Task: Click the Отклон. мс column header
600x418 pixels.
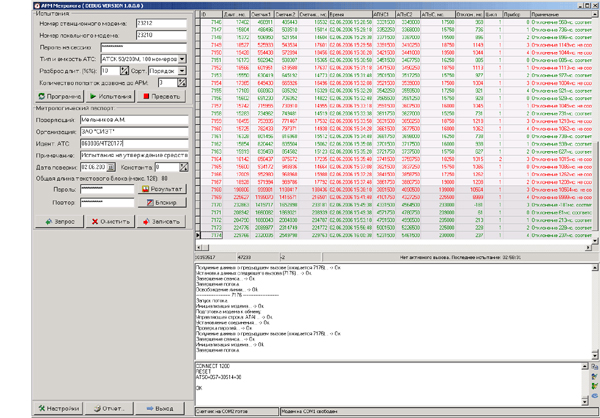Action: (470, 14)
